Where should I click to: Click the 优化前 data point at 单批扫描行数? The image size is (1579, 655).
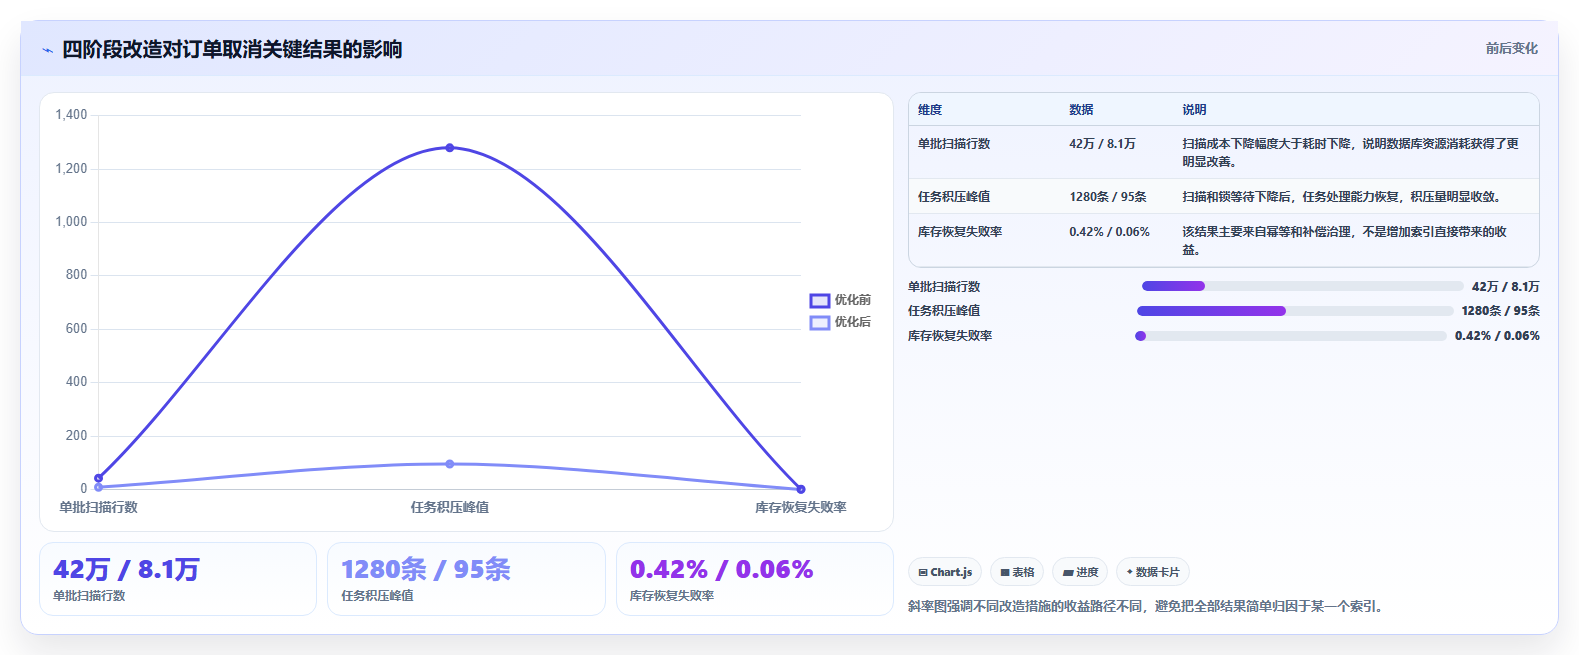98,478
